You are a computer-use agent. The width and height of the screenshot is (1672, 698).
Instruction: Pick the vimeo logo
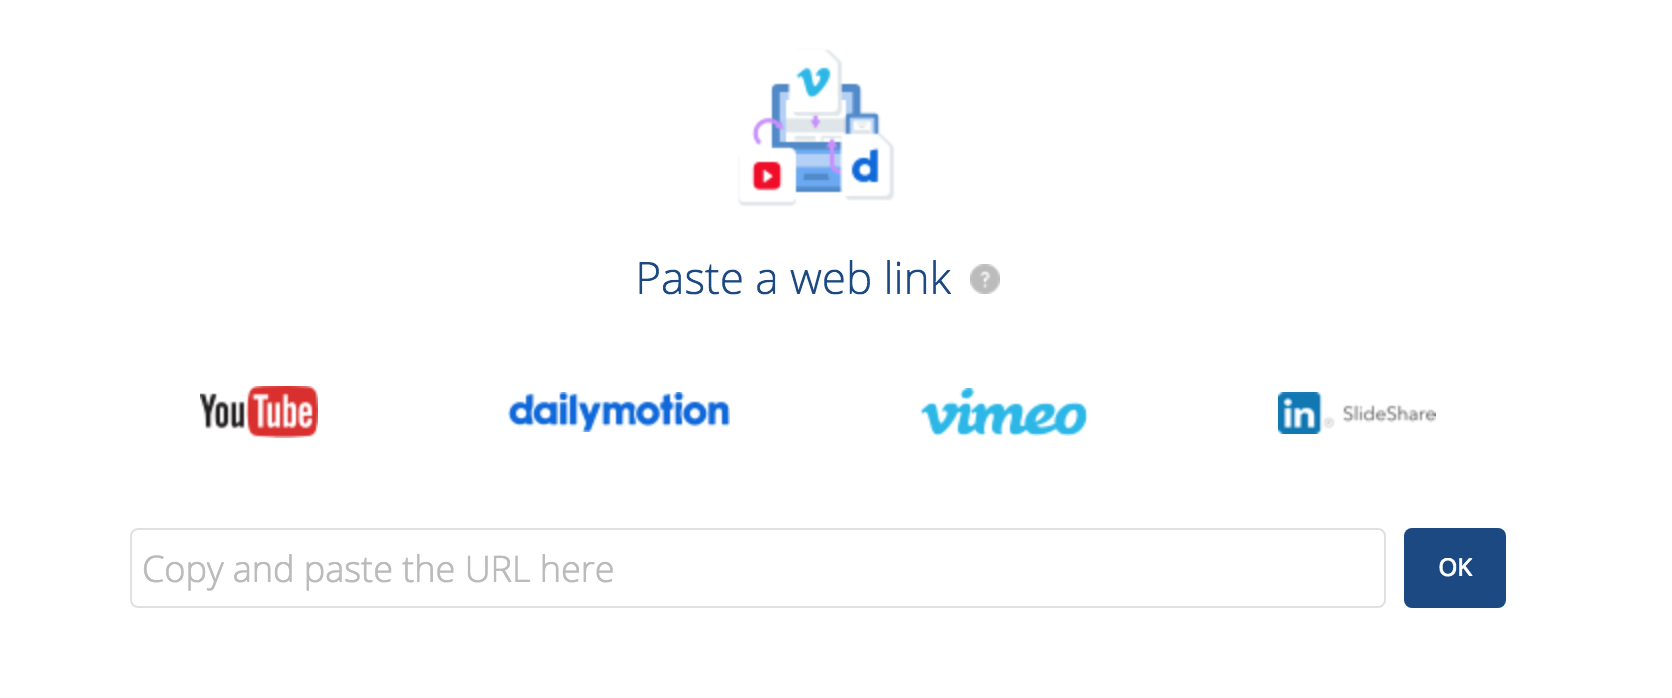pyautogui.click(x=1003, y=413)
